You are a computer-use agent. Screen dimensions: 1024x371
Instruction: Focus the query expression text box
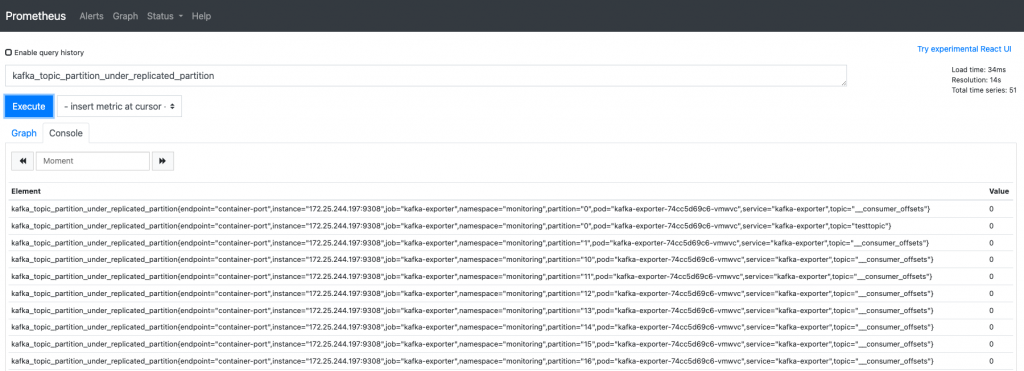click(426, 76)
